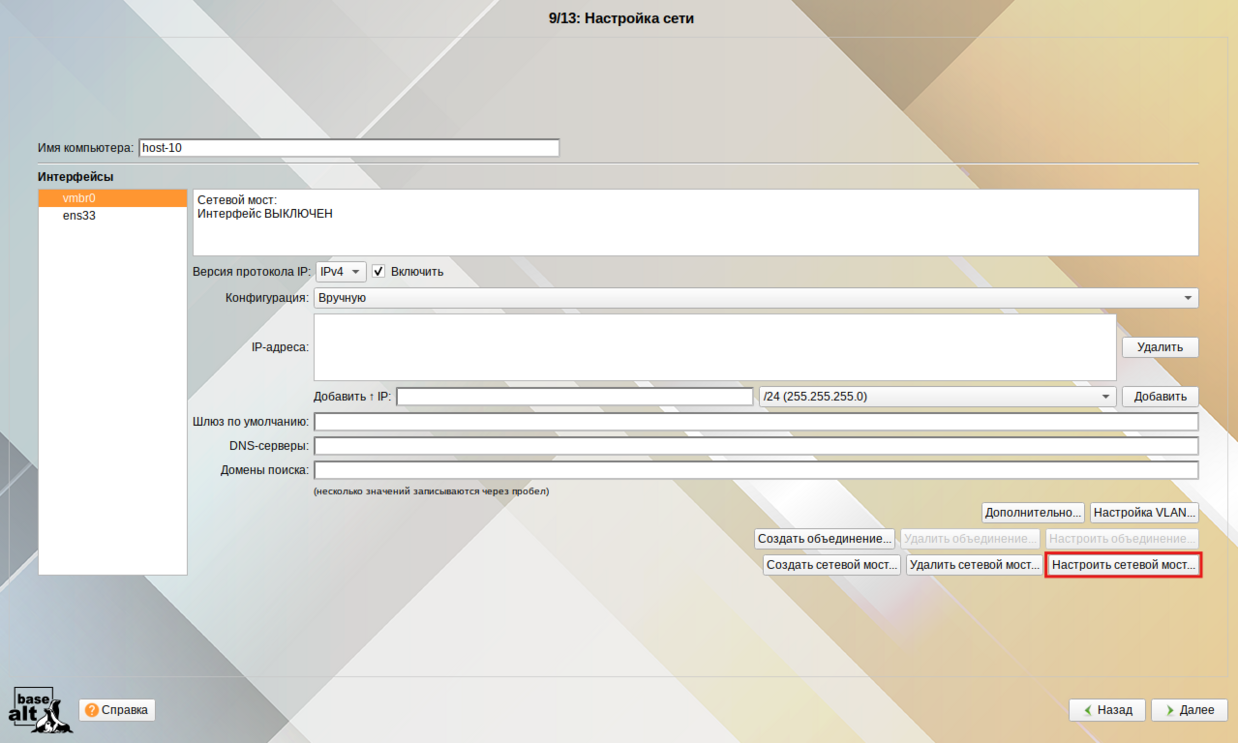The image size is (1238, 743).
Task: Click the Имя компьютера field
Action: pyautogui.click(x=348, y=148)
